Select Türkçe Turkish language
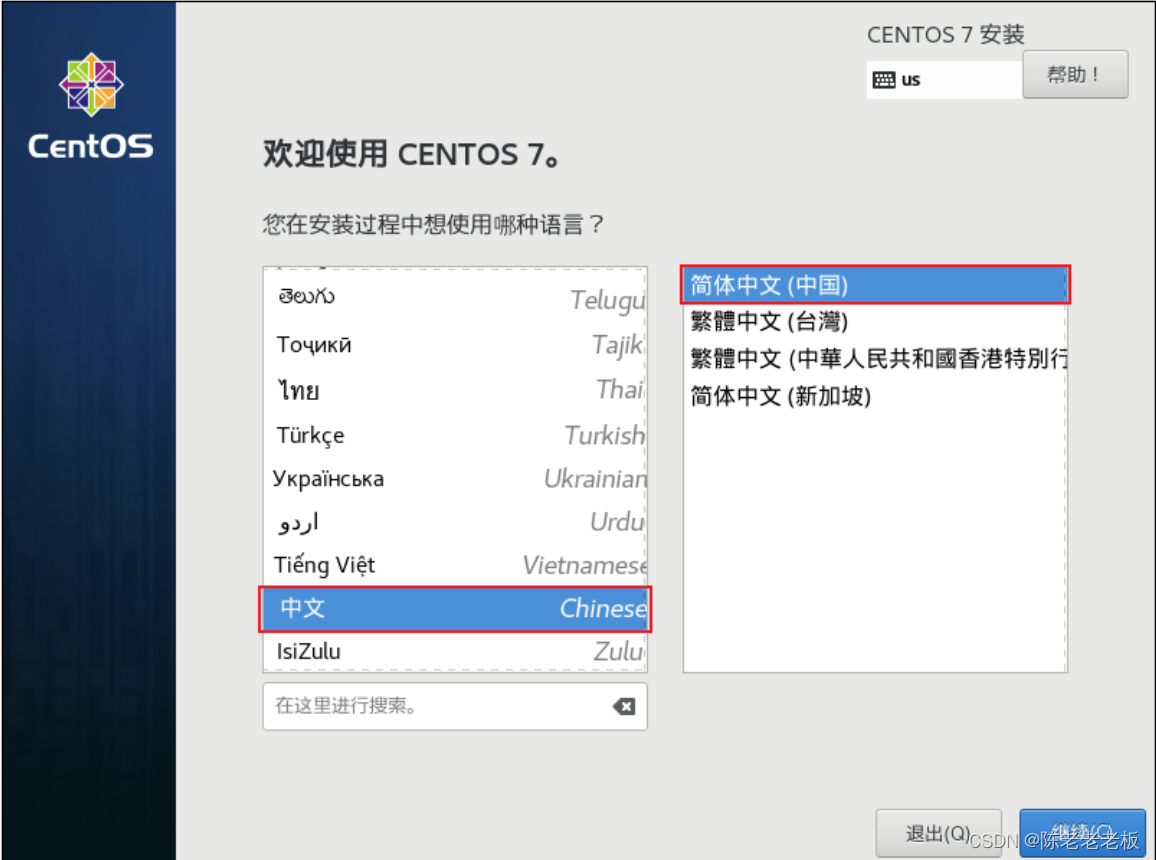 coord(454,435)
